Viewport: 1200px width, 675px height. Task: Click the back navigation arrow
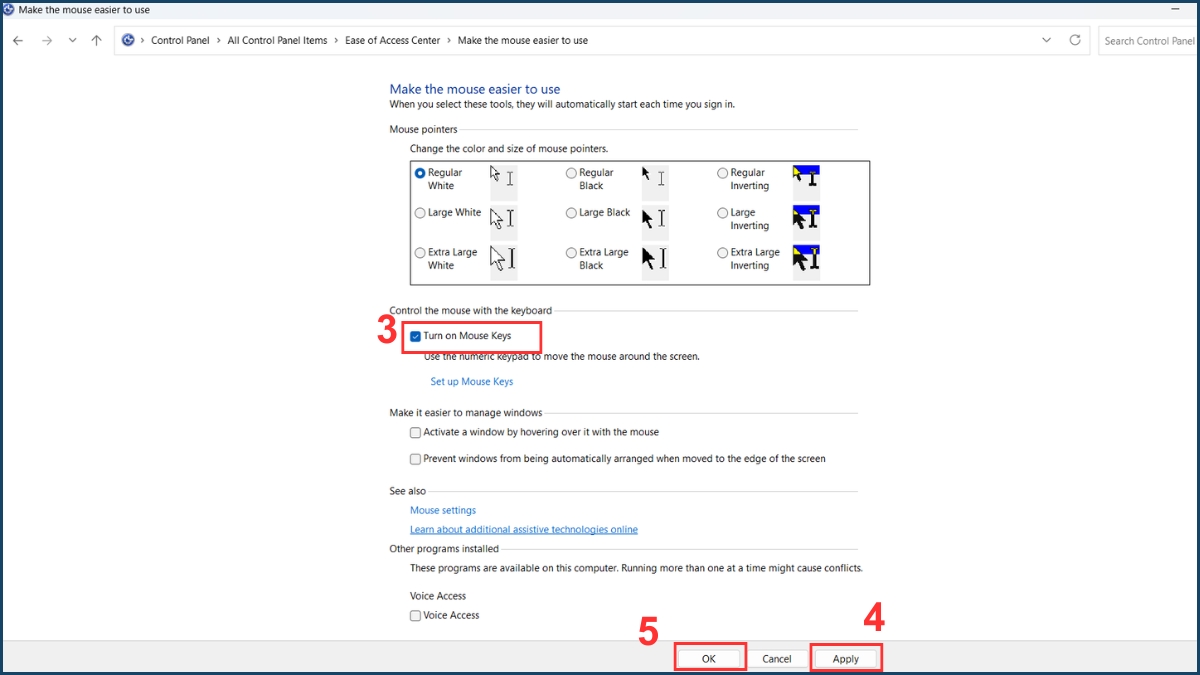click(x=17, y=40)
